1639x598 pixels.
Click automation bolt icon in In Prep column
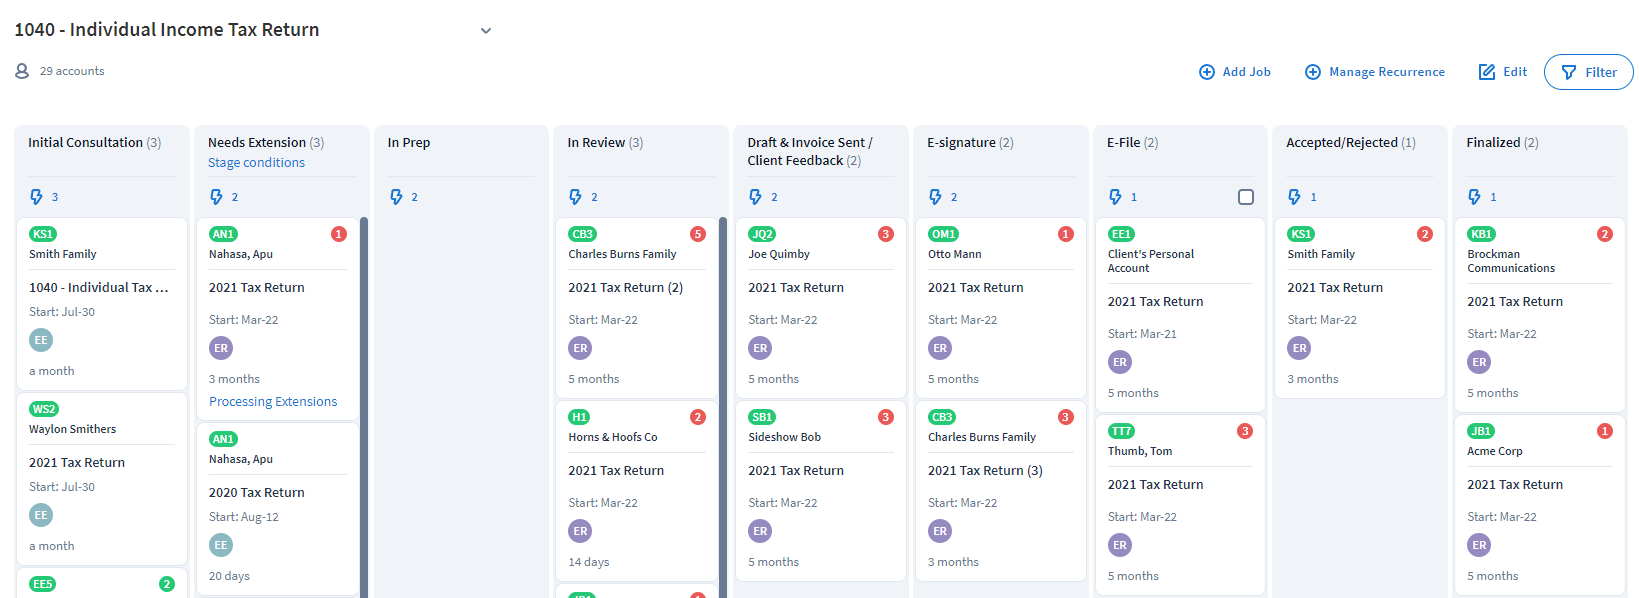[x=396, y=197]
